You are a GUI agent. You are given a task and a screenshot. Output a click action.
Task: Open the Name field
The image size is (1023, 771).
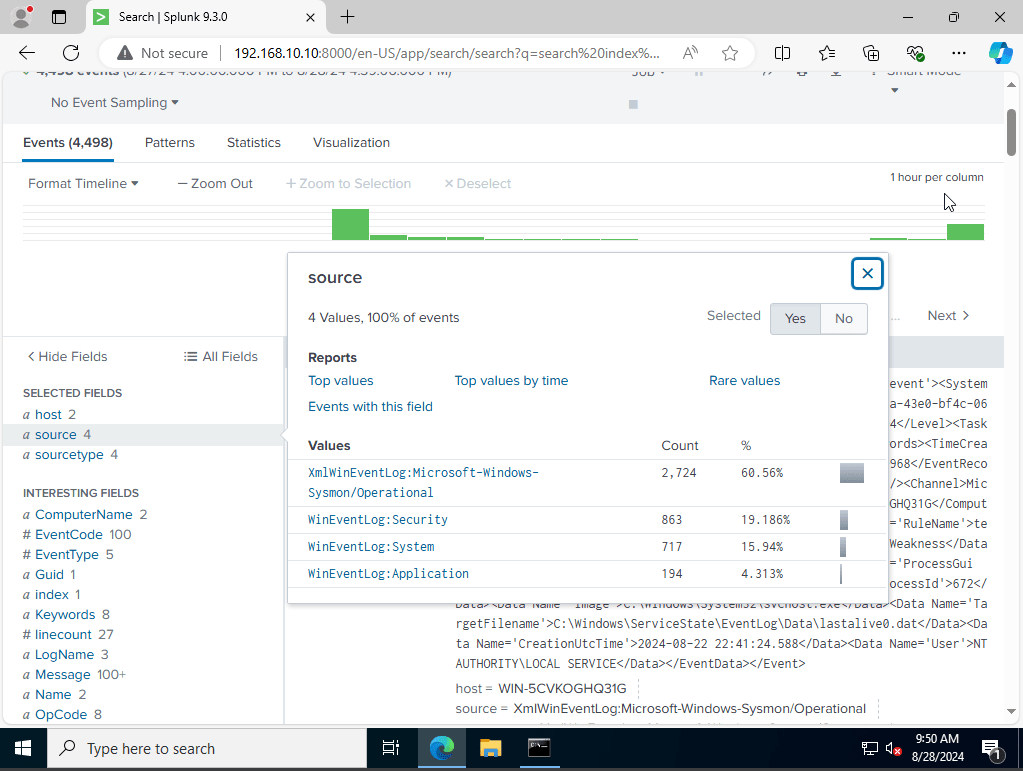(x=53, y=695)
